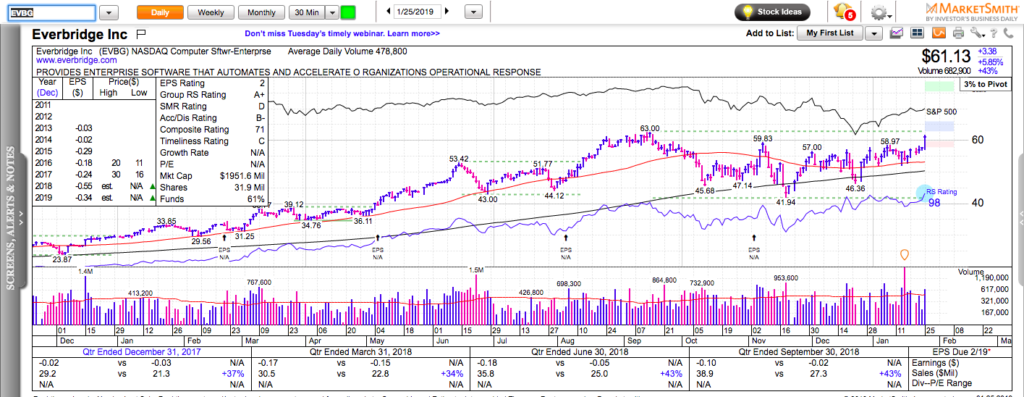Screen dimensions: 1024x397
Task: Click the blue zone swatch right of chart
Action: point(940,126)
